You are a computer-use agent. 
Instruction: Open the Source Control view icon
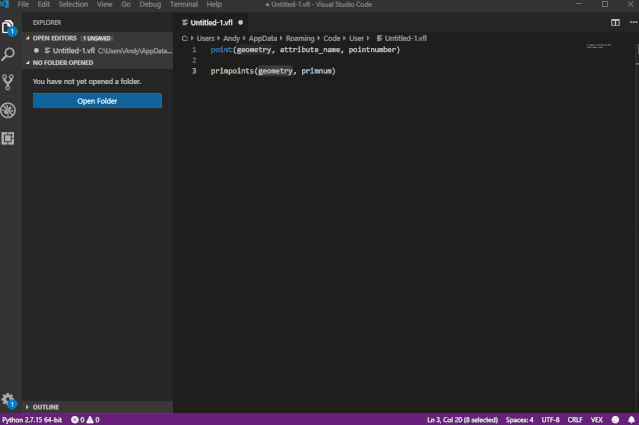point(8,82)
